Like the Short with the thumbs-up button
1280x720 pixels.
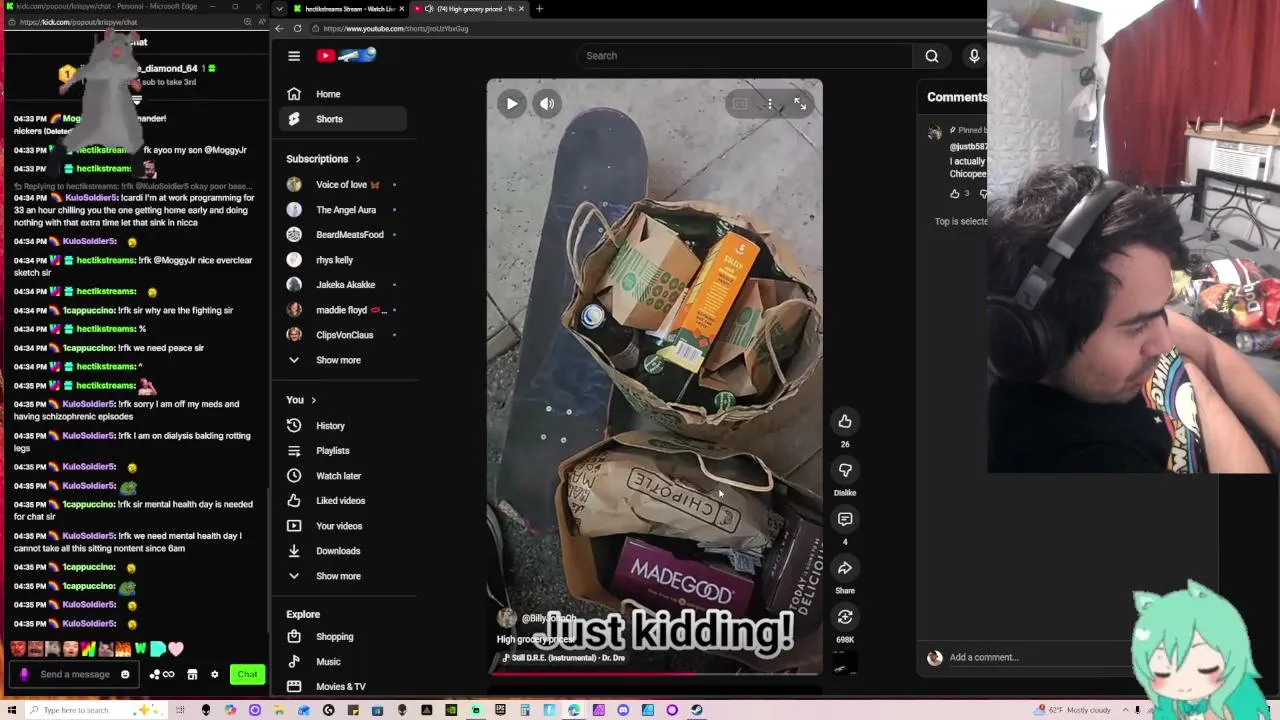coord(845,421)
